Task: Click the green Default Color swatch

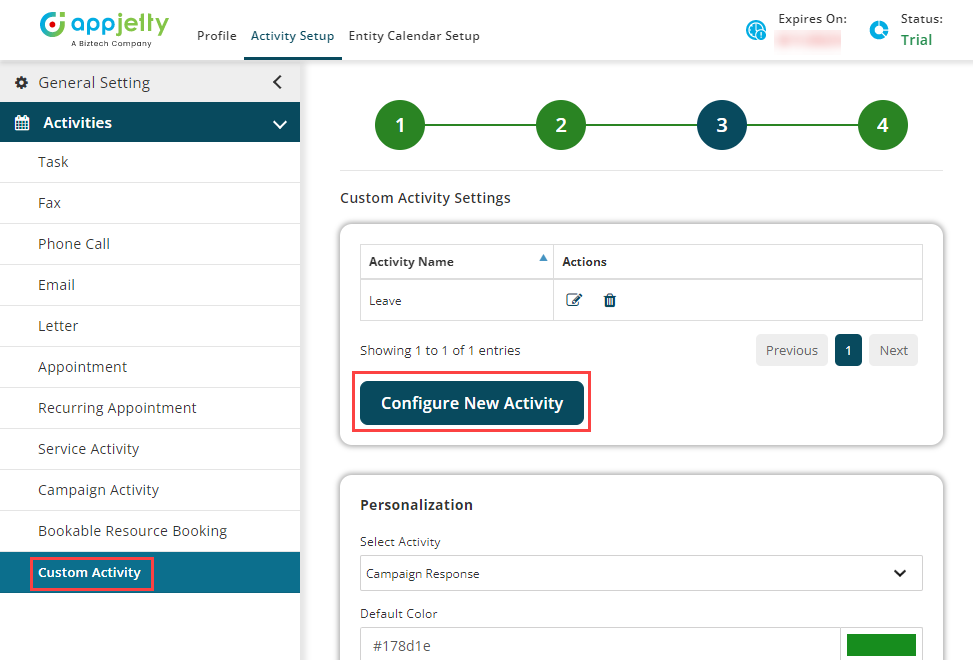Action: [x=881, y=645]
